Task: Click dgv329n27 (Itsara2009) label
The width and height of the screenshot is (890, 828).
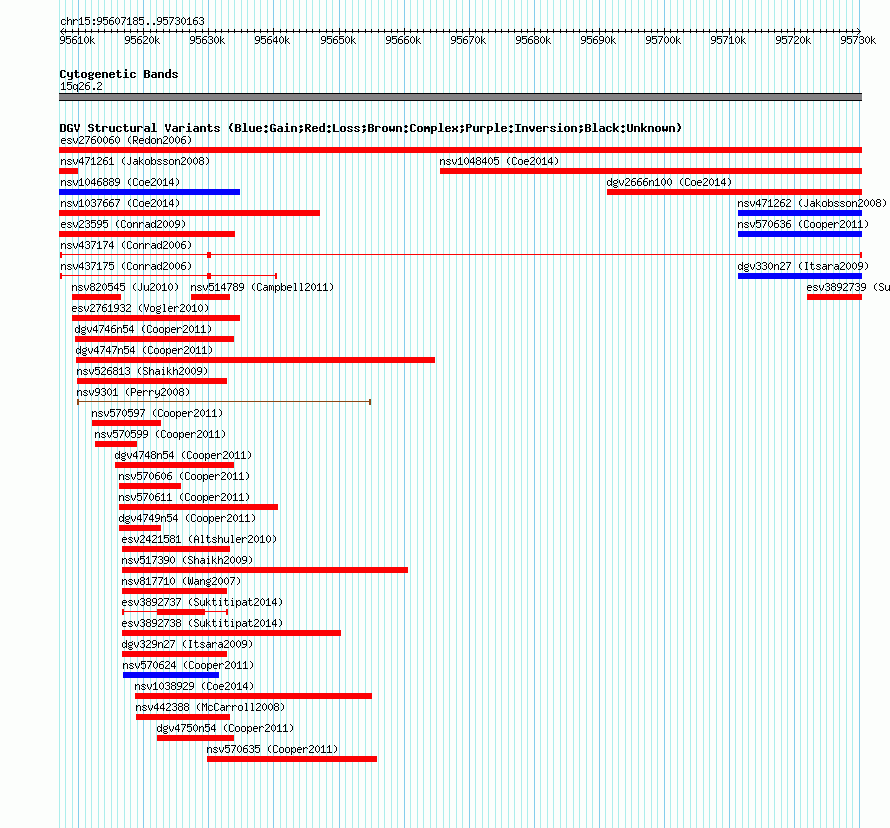Action: click(187, 644)
